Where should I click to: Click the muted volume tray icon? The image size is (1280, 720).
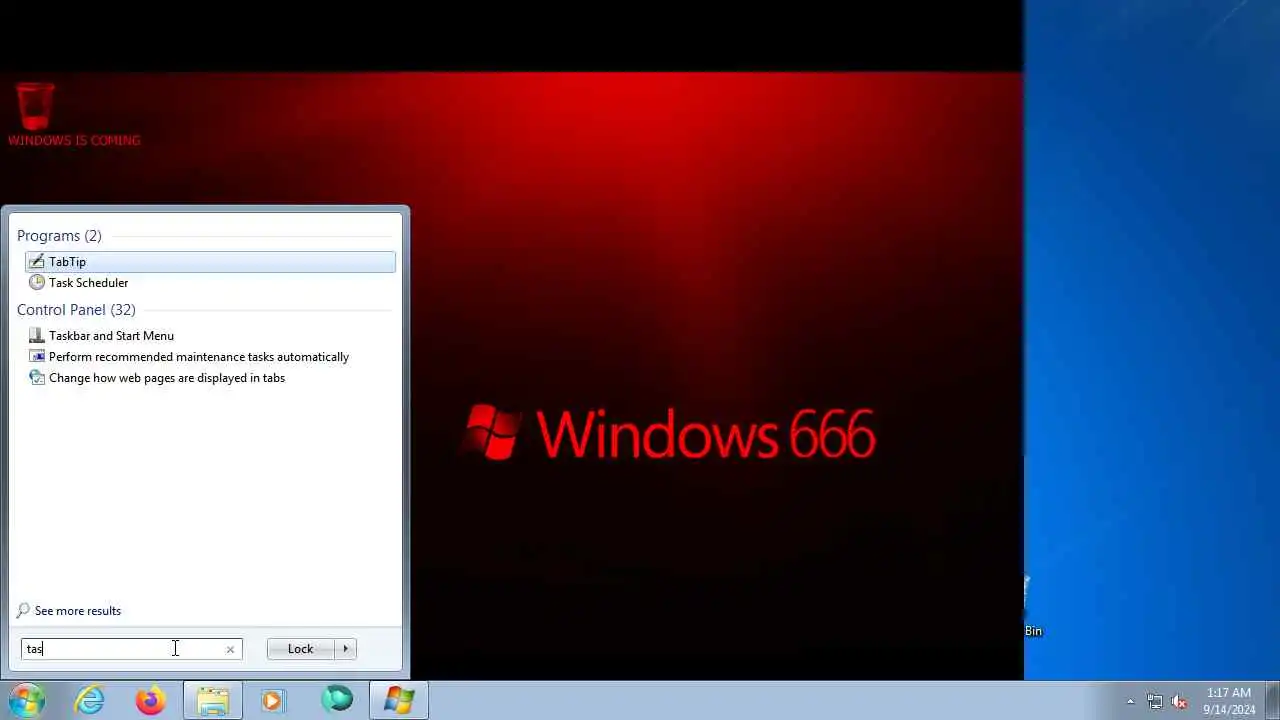(1179, 701)
